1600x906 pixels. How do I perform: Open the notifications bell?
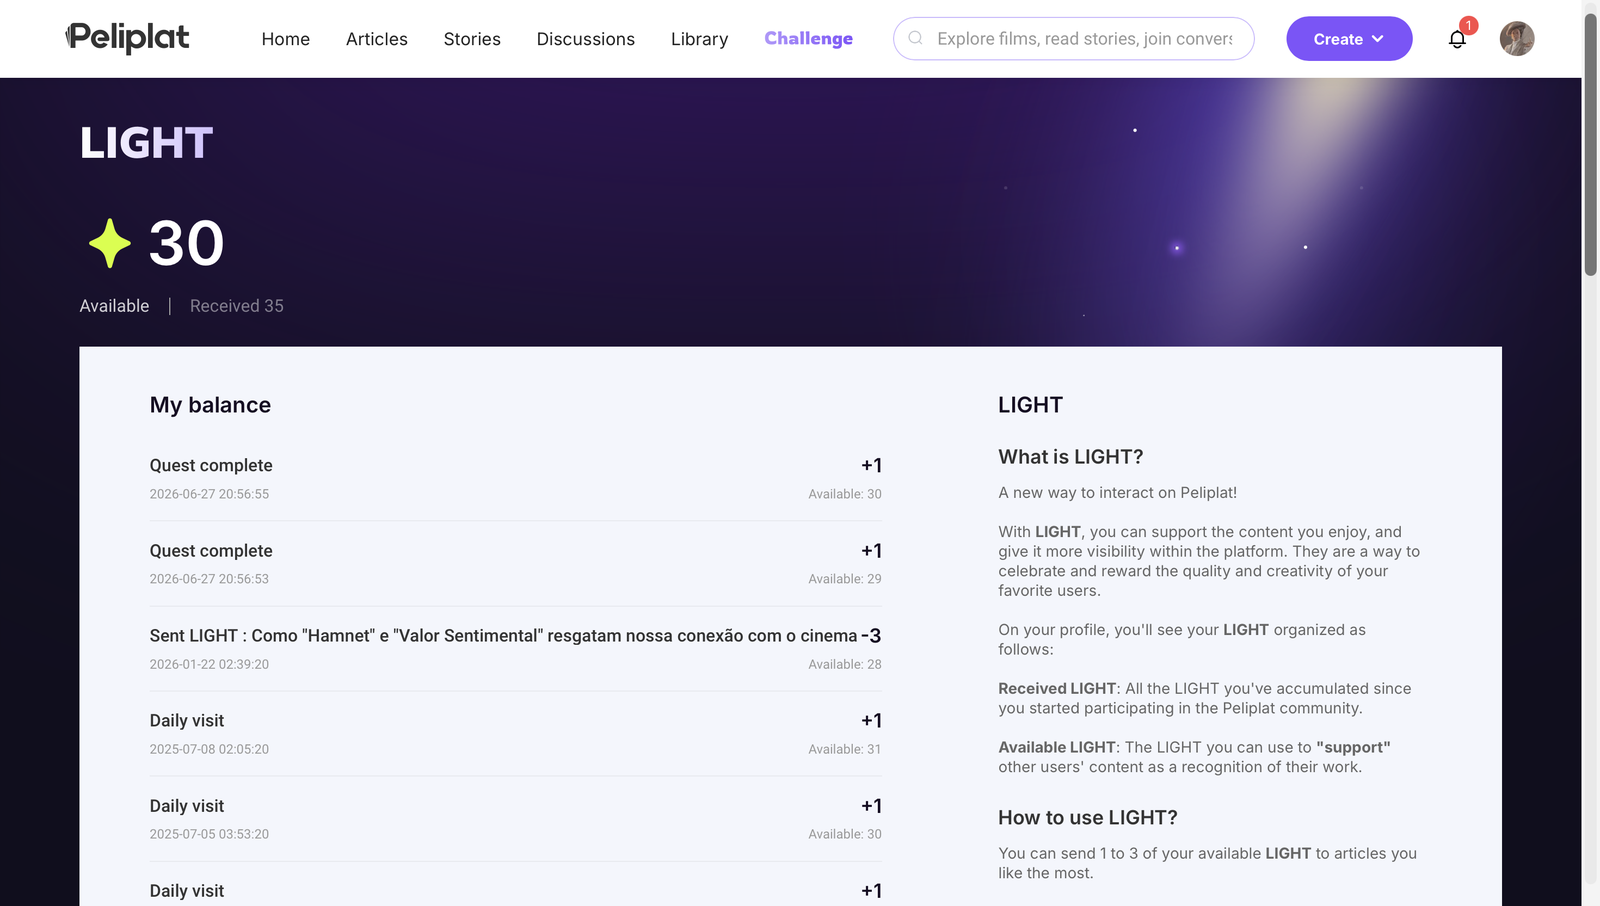(1457, 39)
